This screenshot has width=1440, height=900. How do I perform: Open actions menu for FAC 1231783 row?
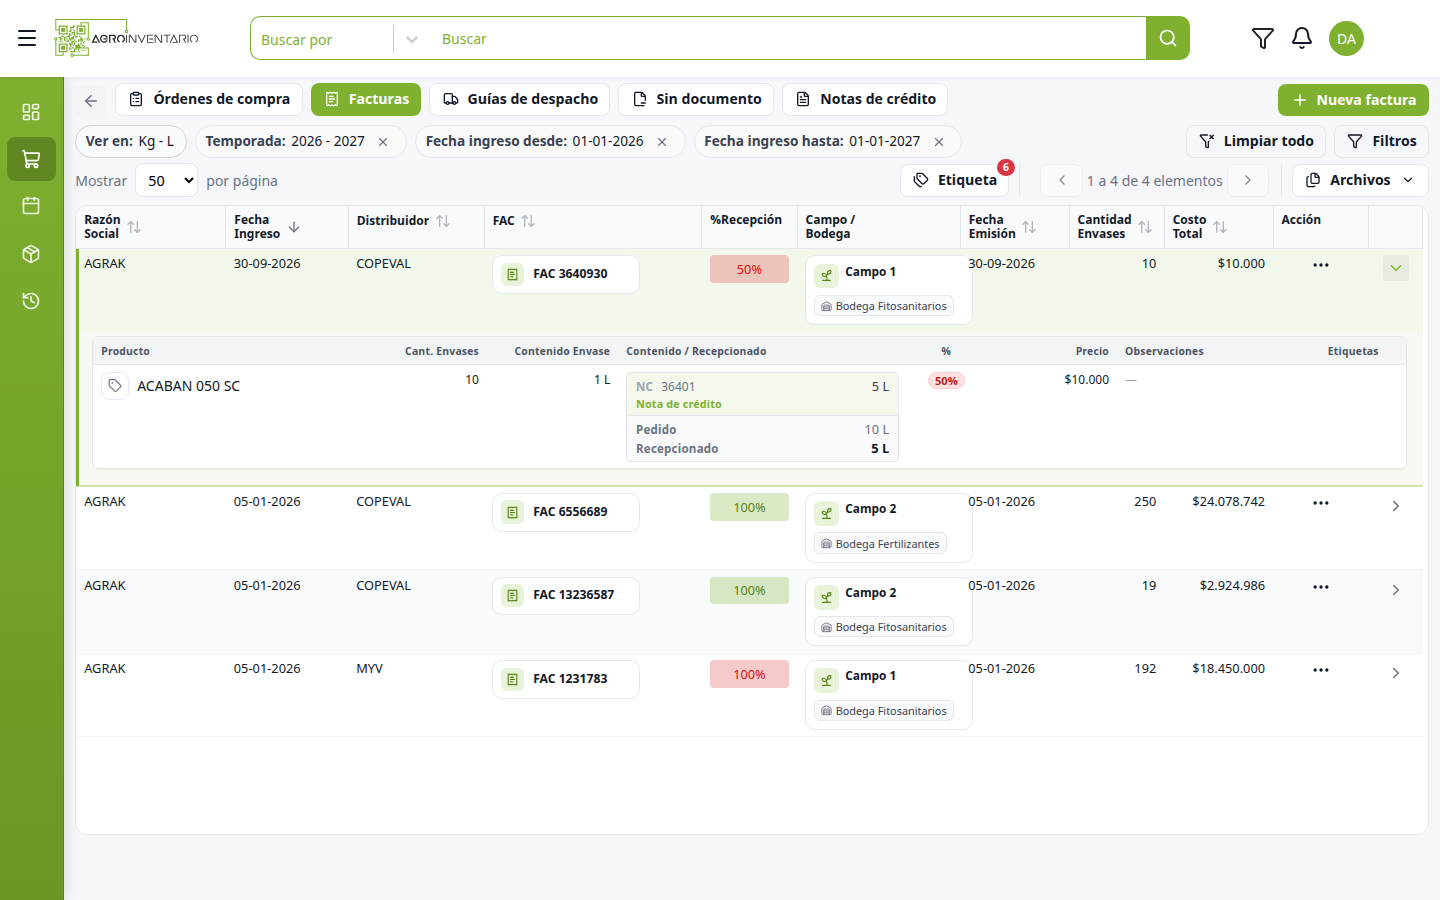[1321, 670]
